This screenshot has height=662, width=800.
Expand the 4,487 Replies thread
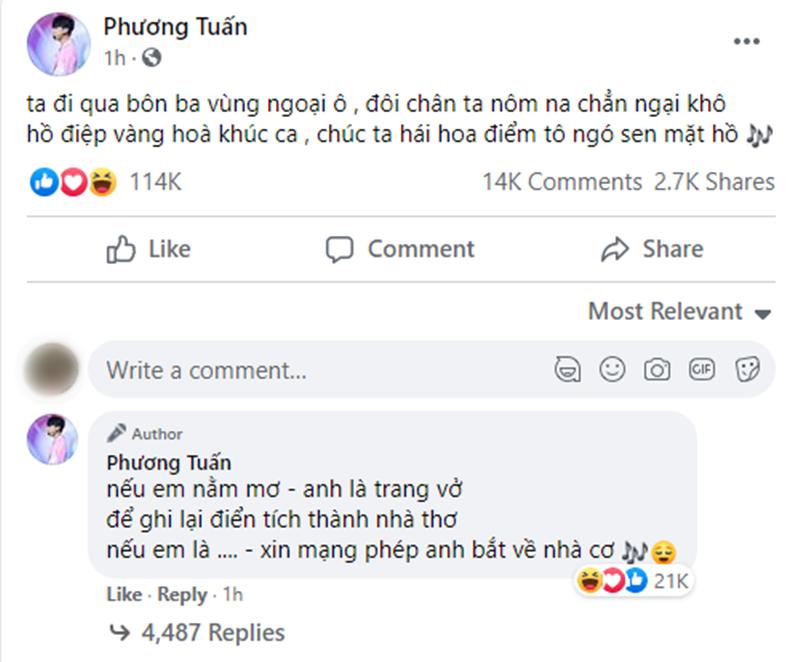197,632
